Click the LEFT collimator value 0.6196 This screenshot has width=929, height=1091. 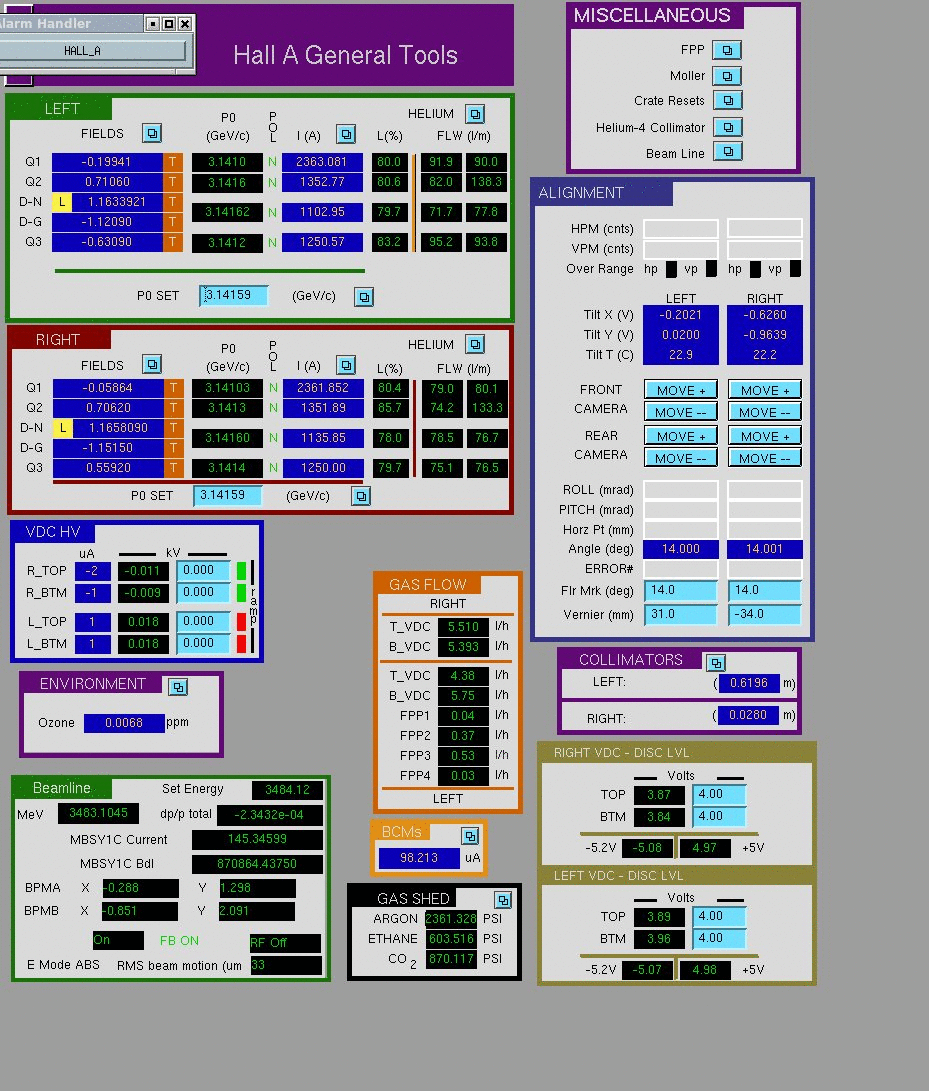[x=749, y=683]
